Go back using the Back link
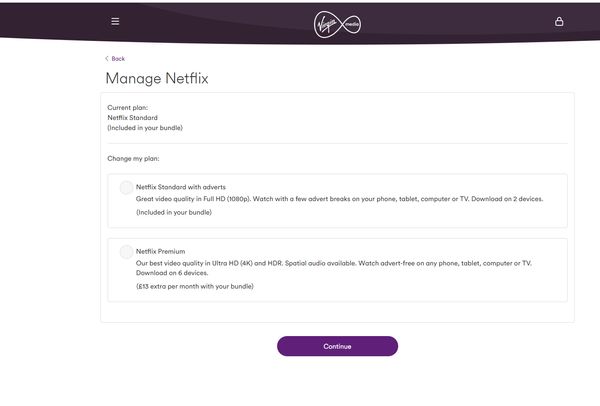The image size is (600, 406). point(118,59)
